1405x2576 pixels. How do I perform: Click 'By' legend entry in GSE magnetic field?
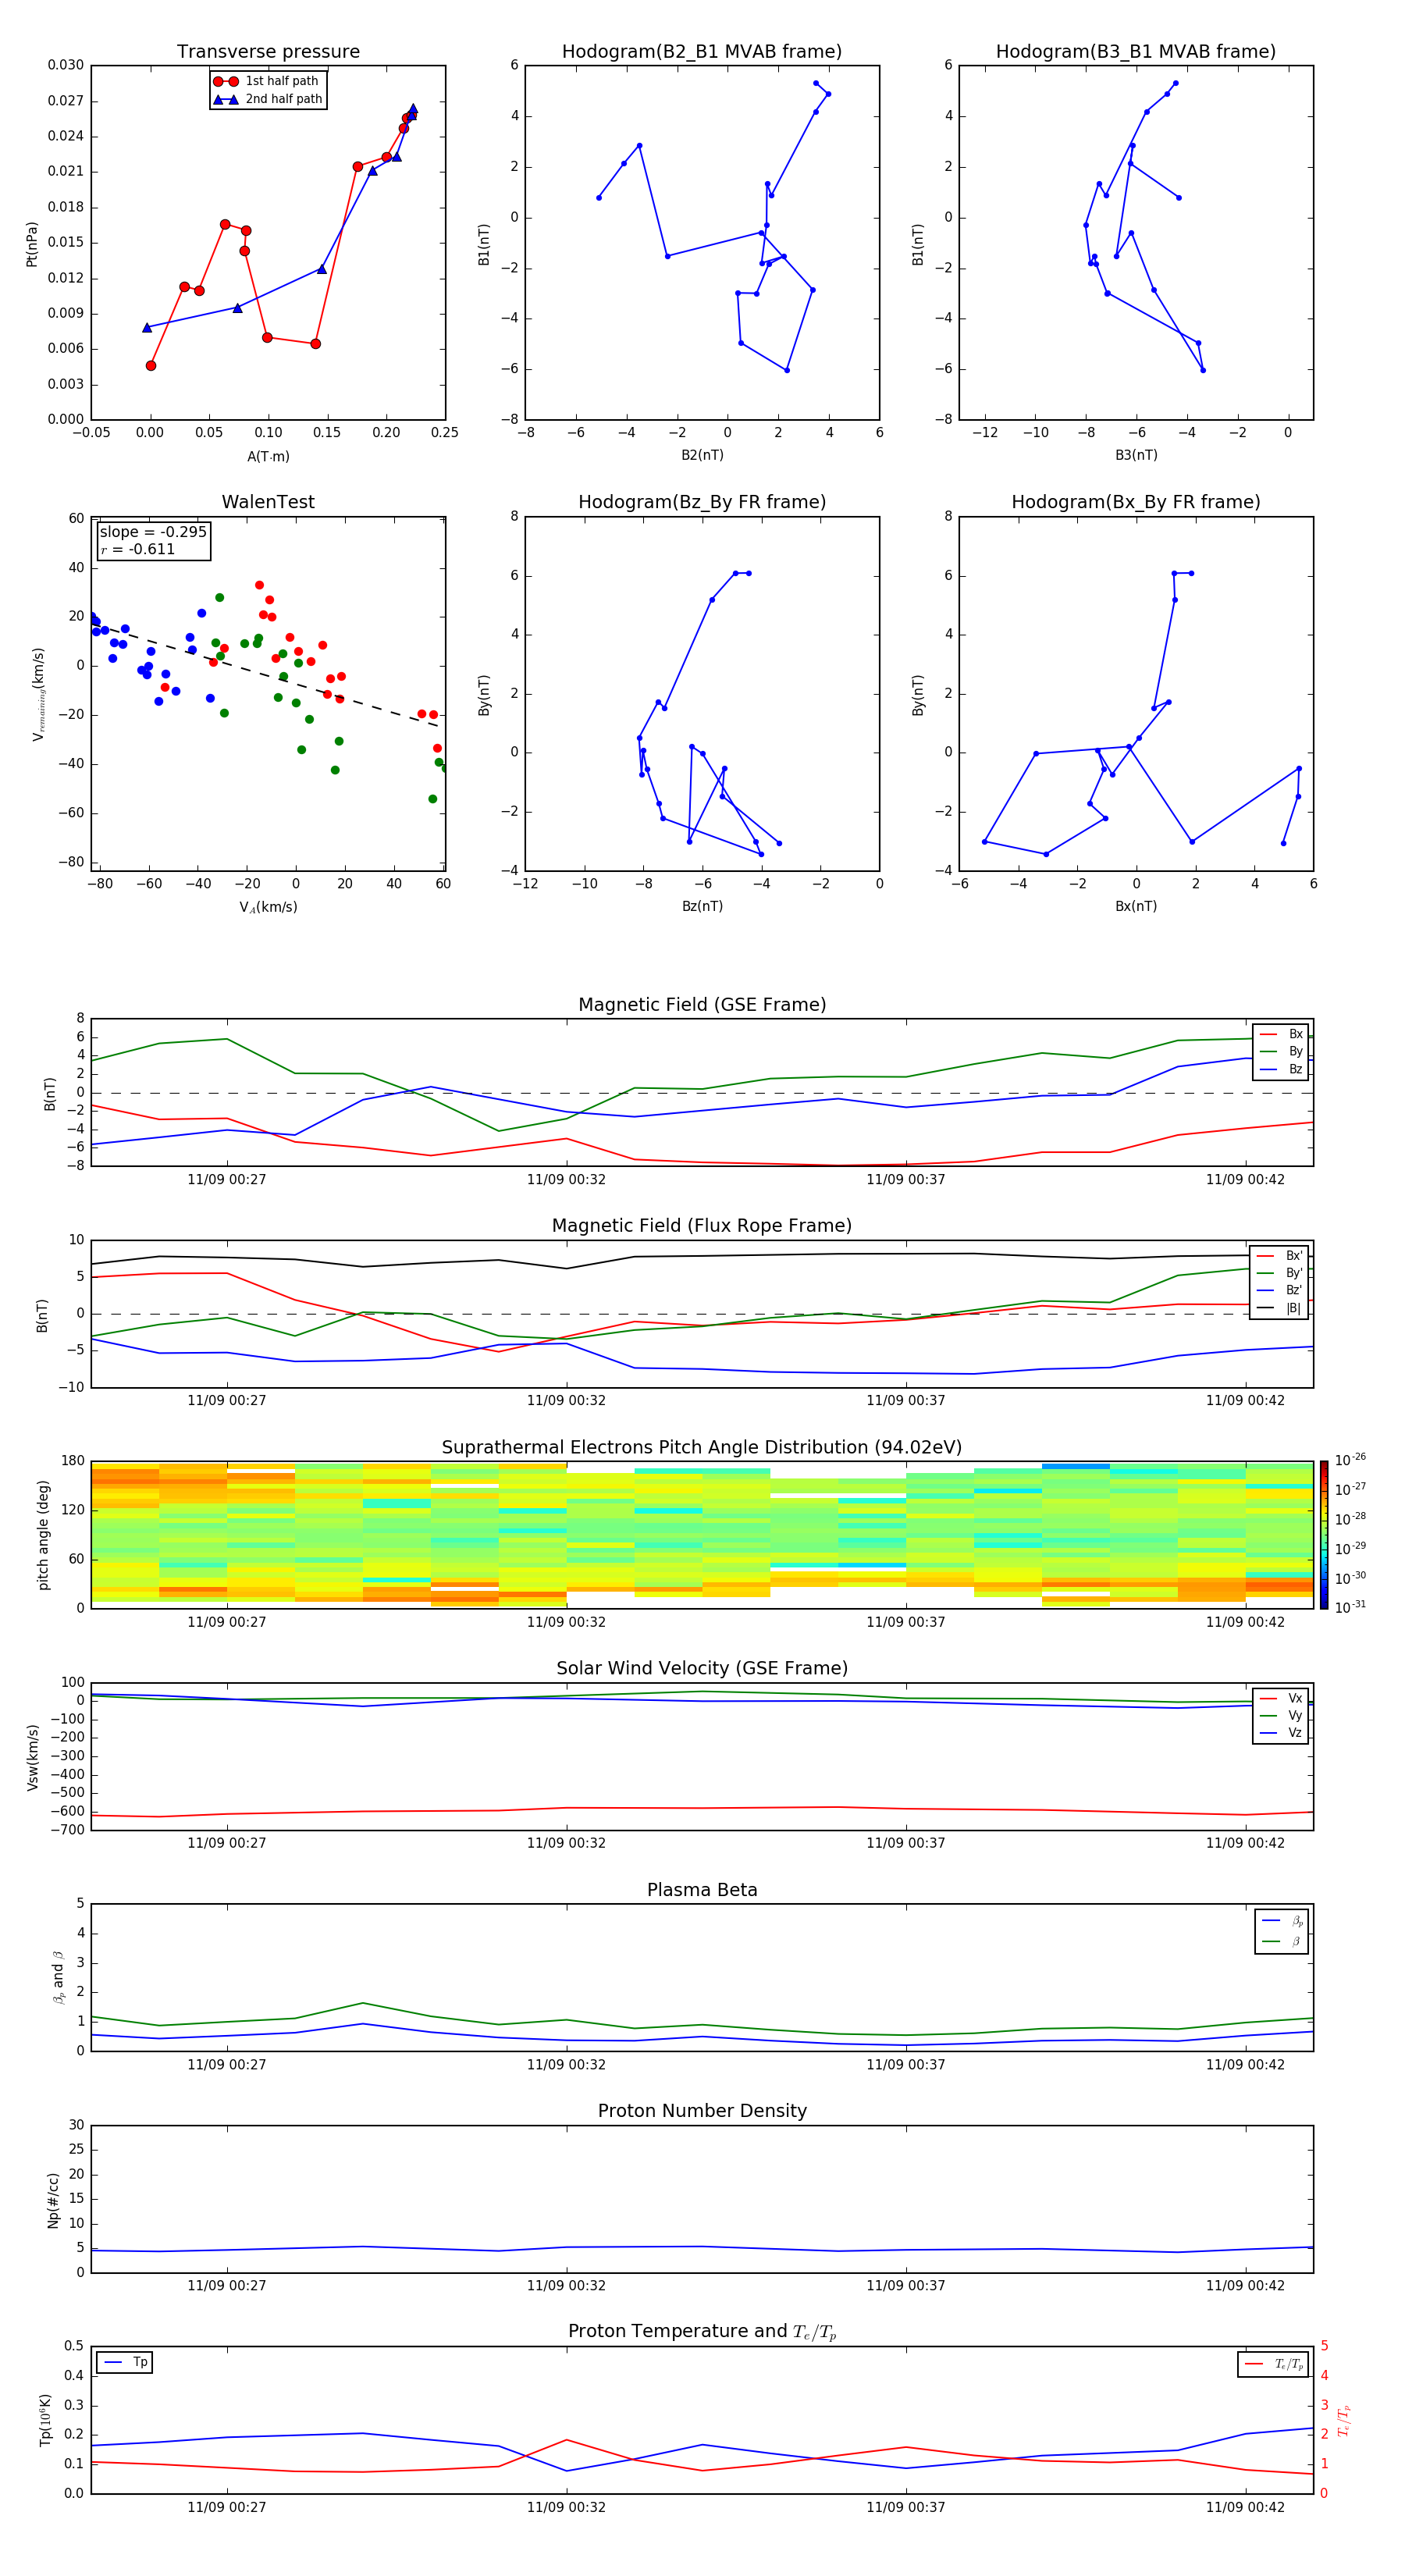(1282, 1052)
